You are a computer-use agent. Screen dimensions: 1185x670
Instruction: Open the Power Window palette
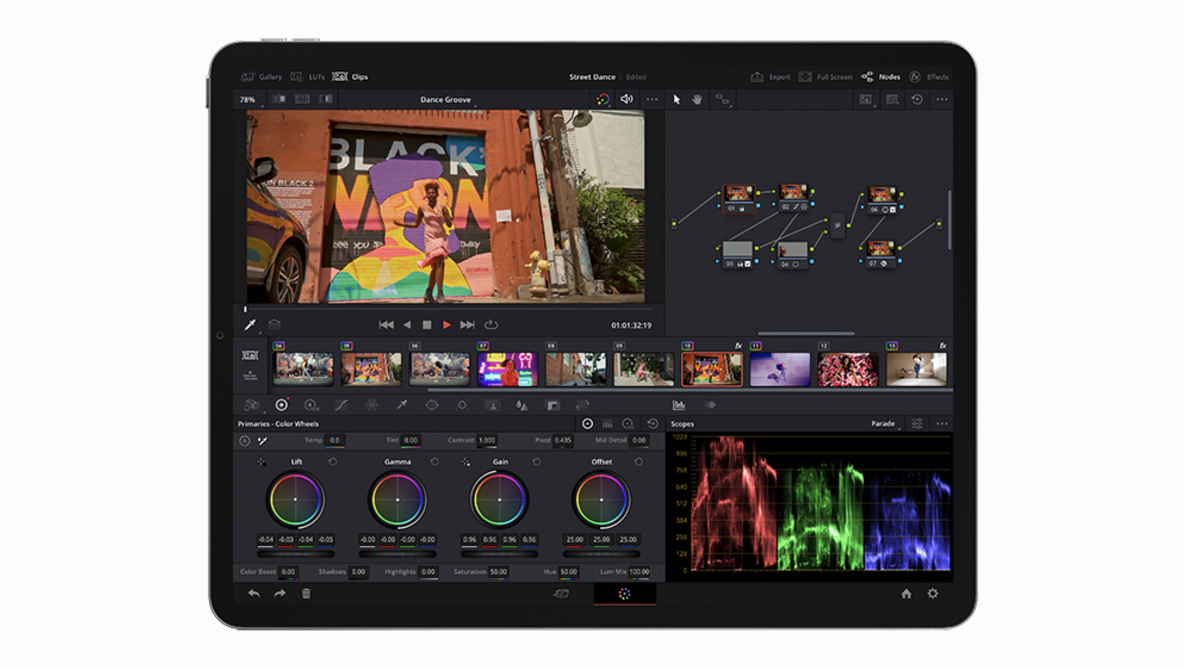[x=432, y=405]
